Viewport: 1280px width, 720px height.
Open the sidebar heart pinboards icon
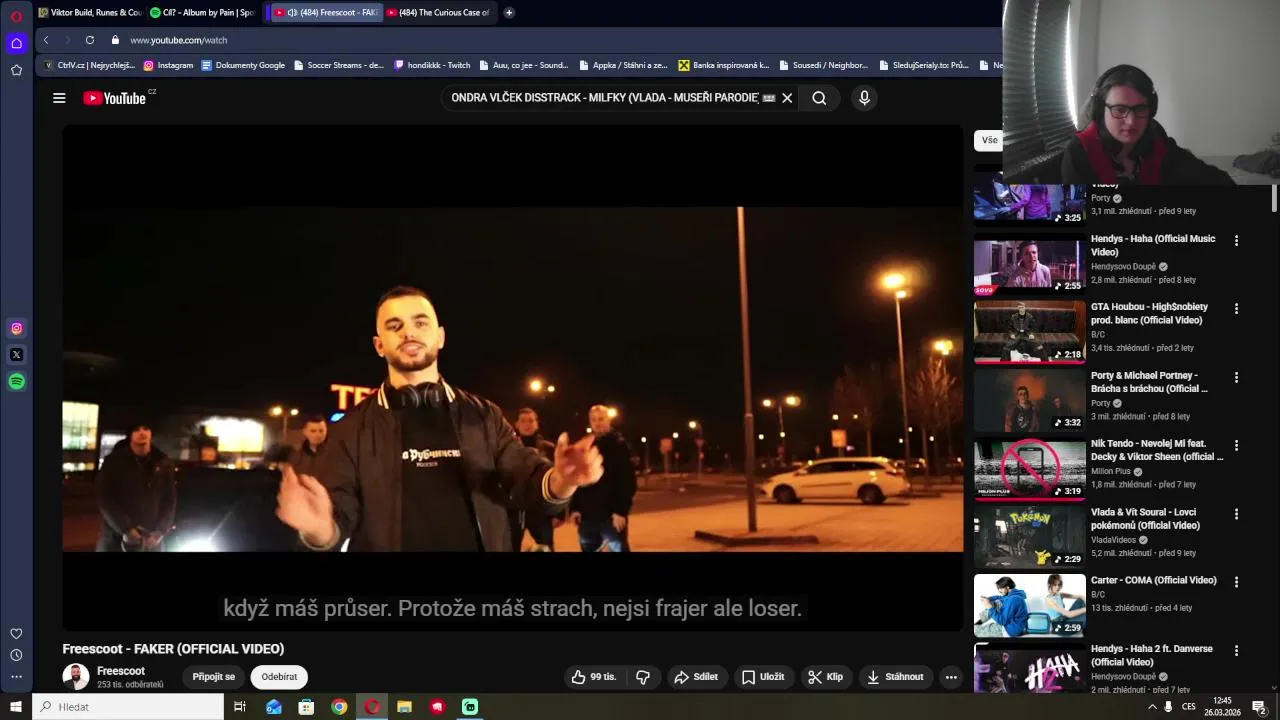click(x=16, y=634)
